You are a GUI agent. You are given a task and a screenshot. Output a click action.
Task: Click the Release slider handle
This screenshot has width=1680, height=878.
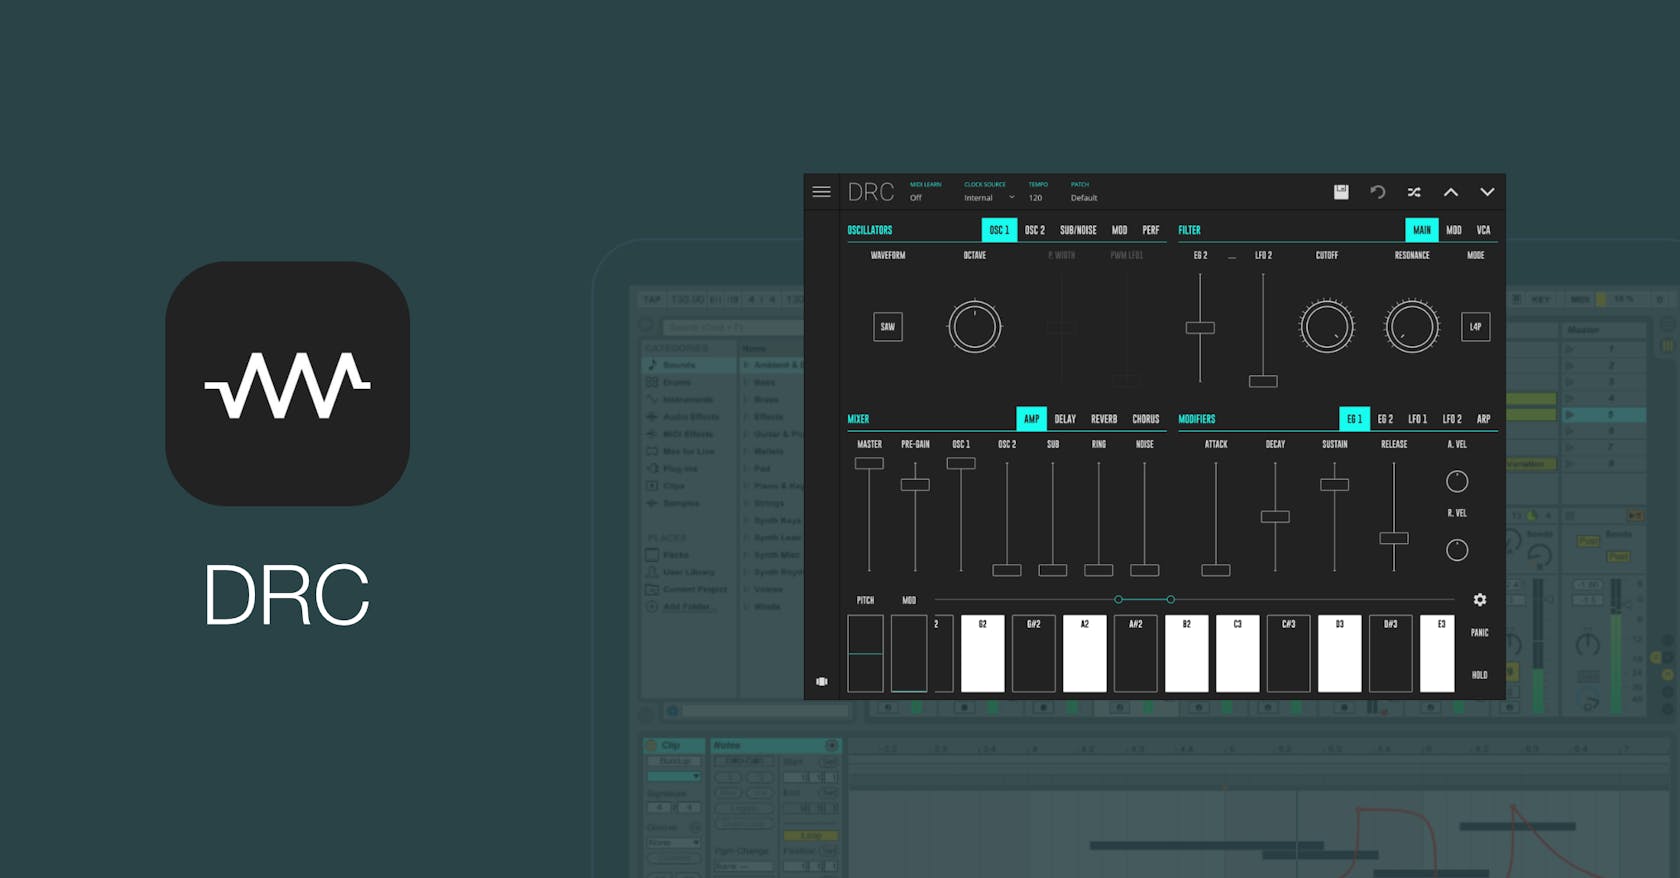coord(1394,538)
